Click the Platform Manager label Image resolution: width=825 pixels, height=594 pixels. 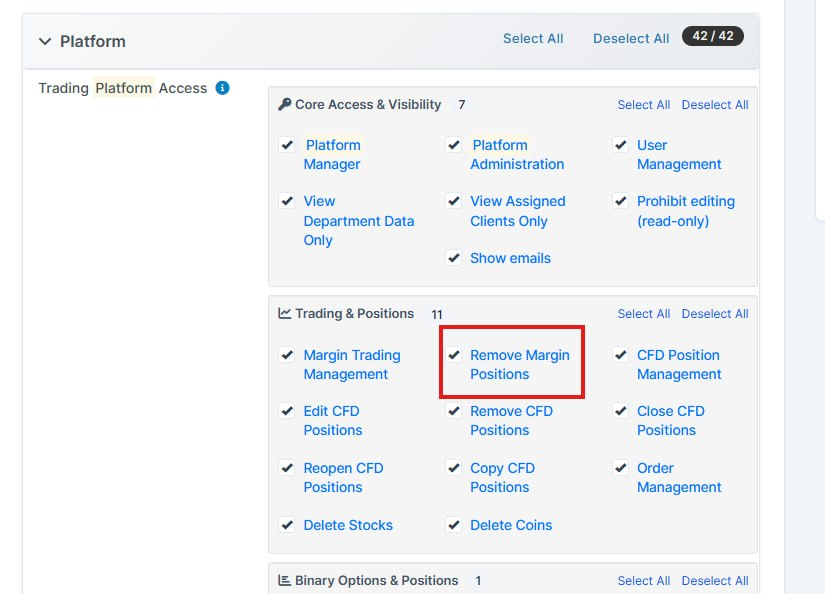[x=332, y=155]
